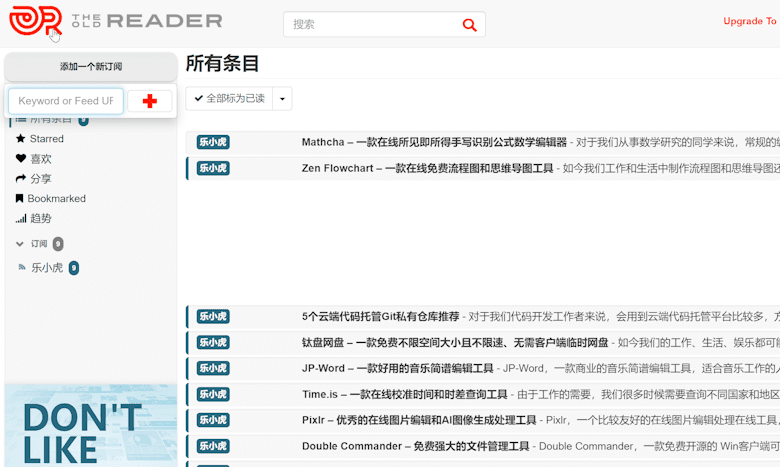Click the 乐小虎 tag on JP-Word row
Image resolution: width=780 pixels, height=467 pixels.
tap(213, 368)
